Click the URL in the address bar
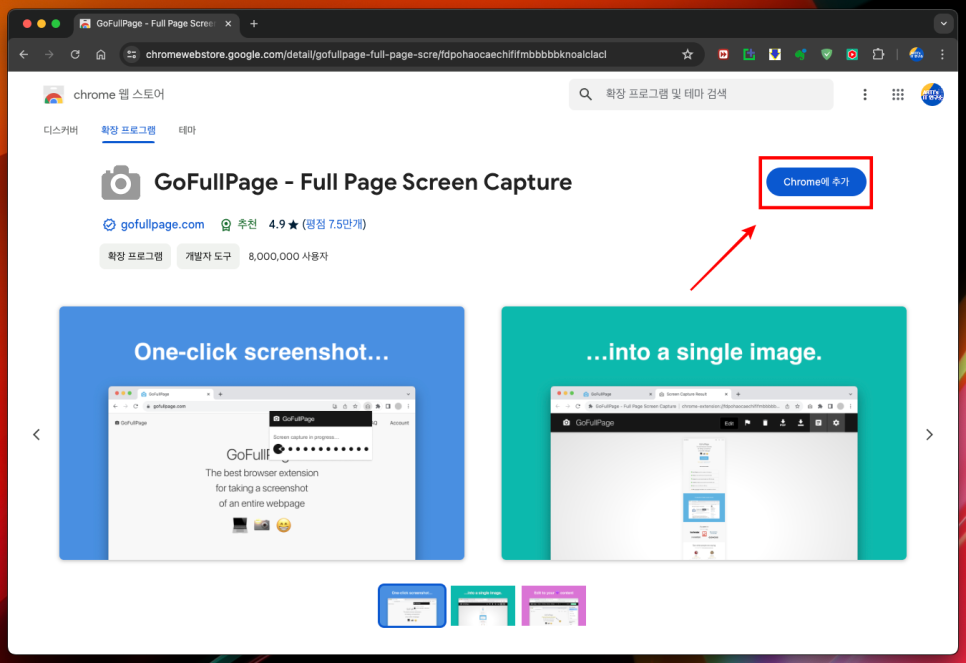Viewport: 966px width, 663px height. (376, 54)
